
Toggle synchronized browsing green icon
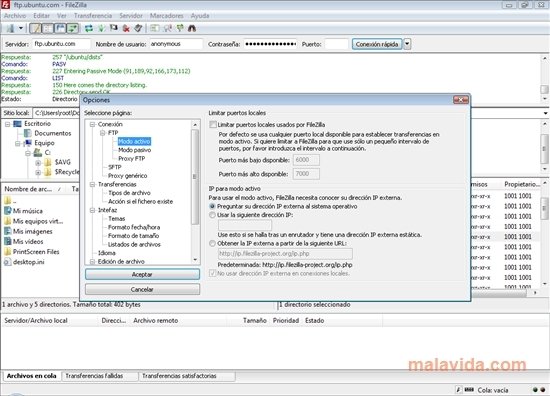point(180,28)
